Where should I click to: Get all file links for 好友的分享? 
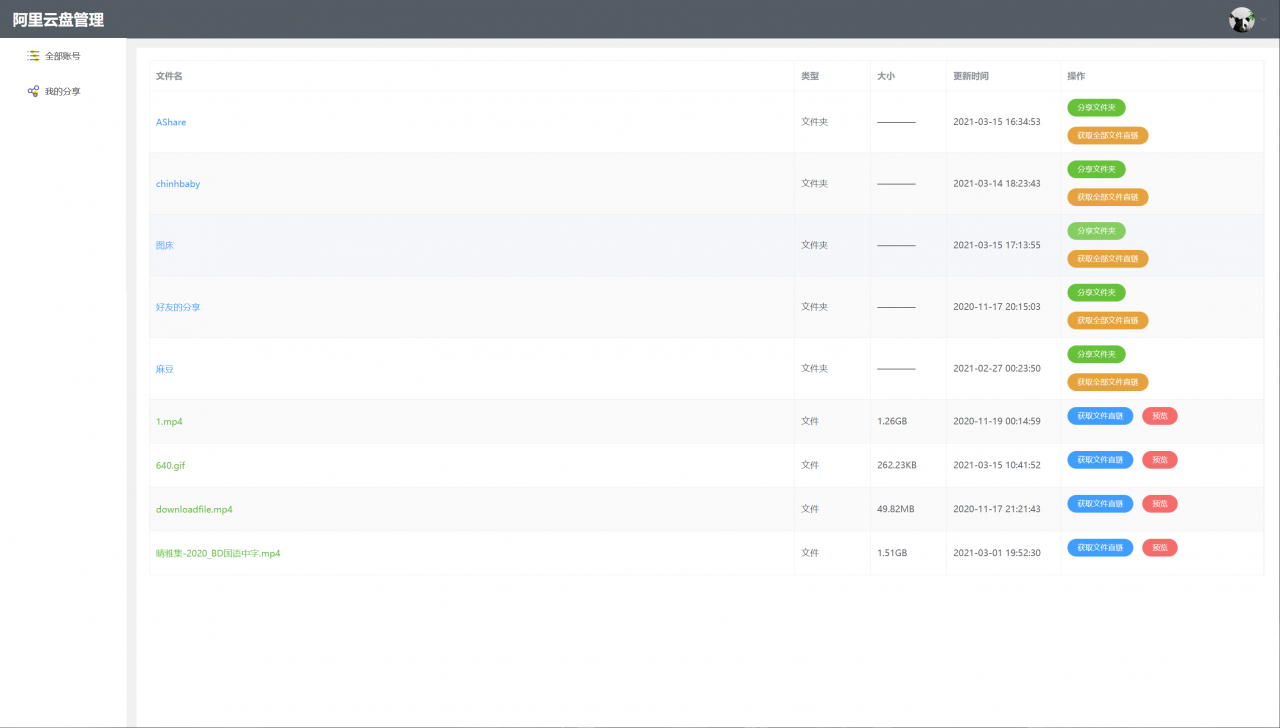coord(1108,321)
